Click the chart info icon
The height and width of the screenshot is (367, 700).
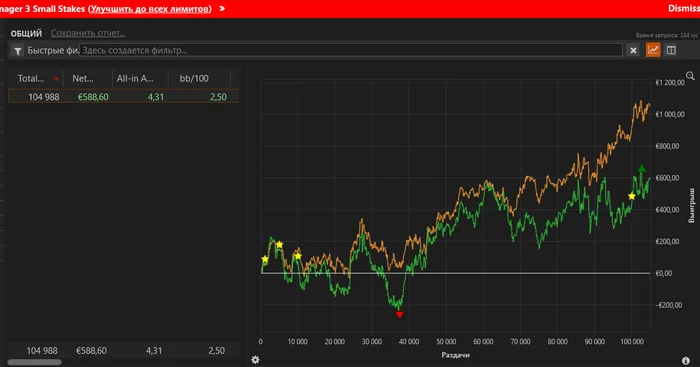tap(686, 360)
